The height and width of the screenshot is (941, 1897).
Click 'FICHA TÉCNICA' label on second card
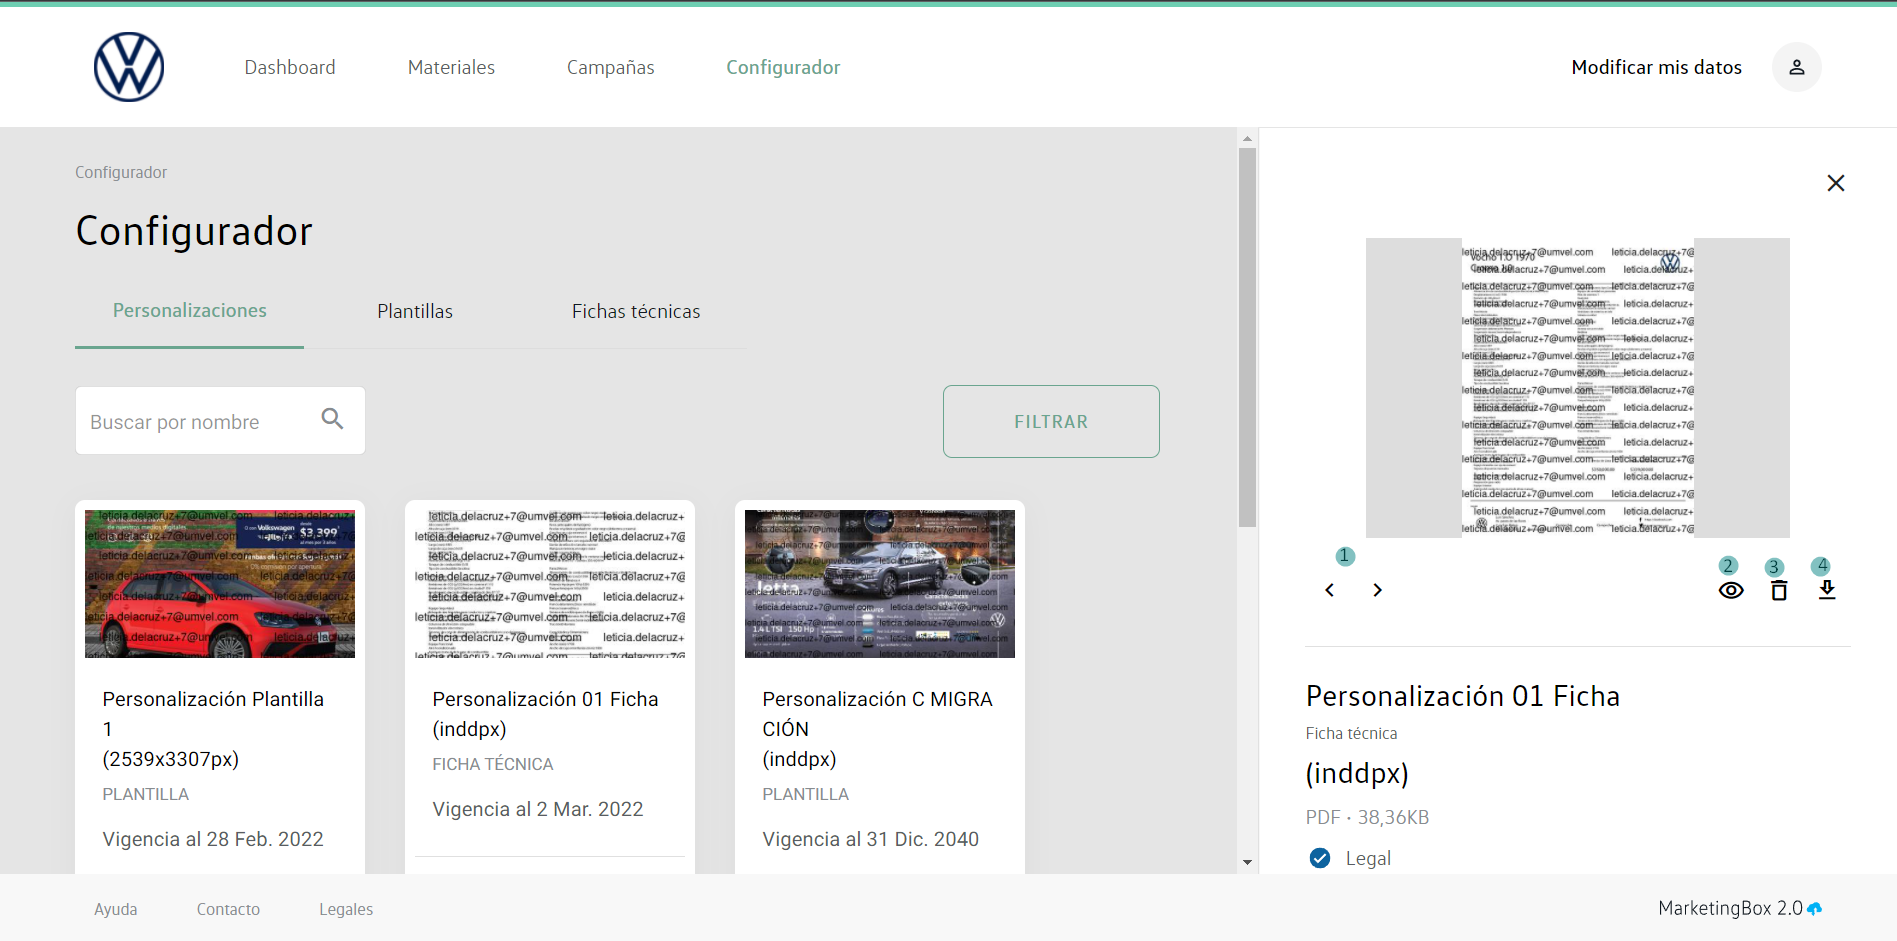point(493,764)
